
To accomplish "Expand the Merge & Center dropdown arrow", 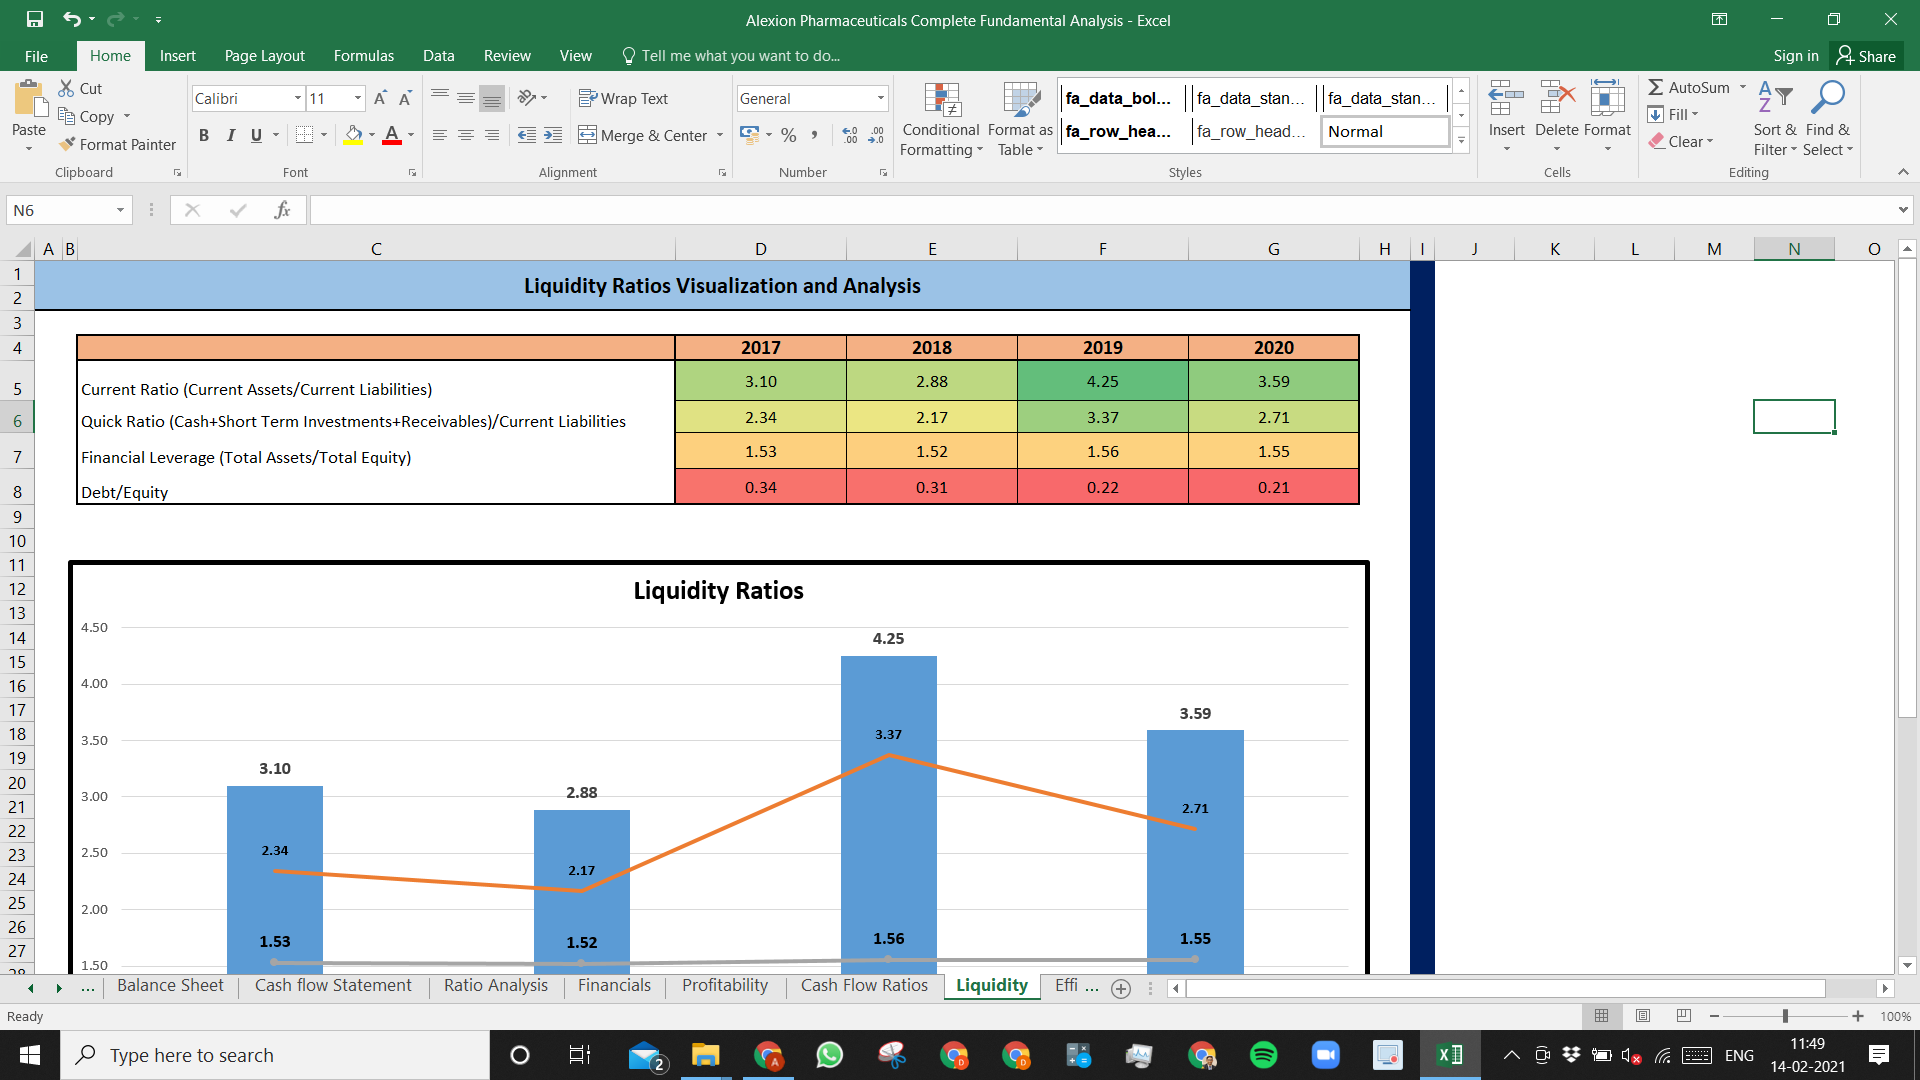I will (x=720, y=135).
